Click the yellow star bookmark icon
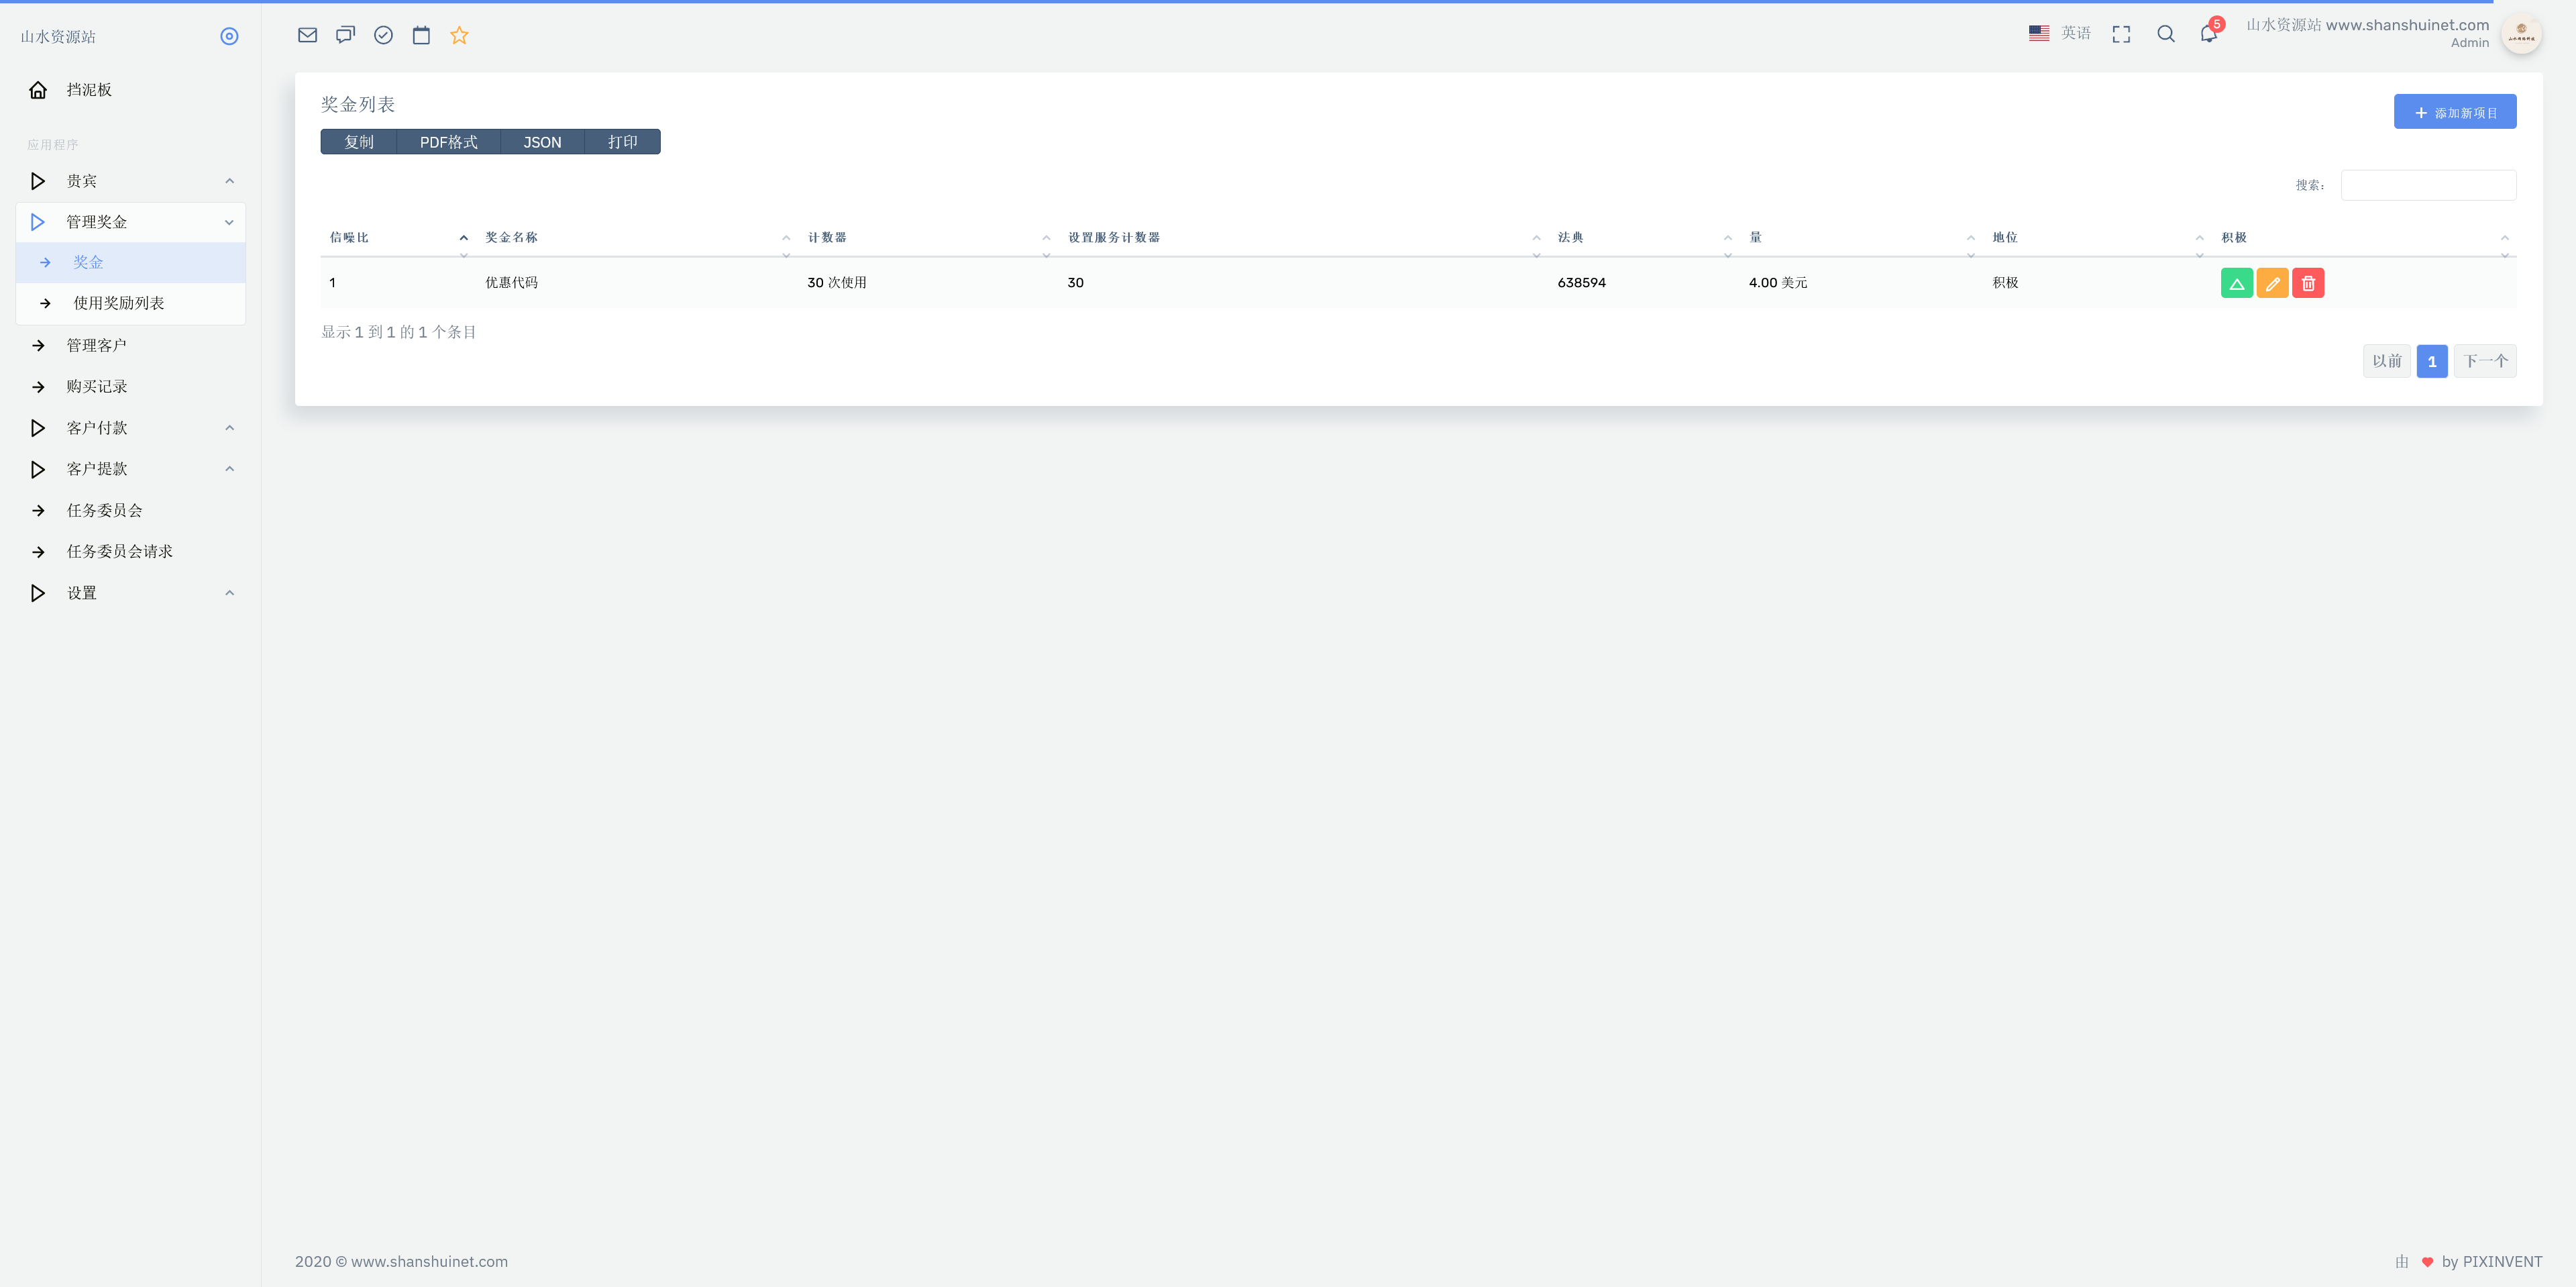The image size is (2576, 1287). [x=459, y=35]
